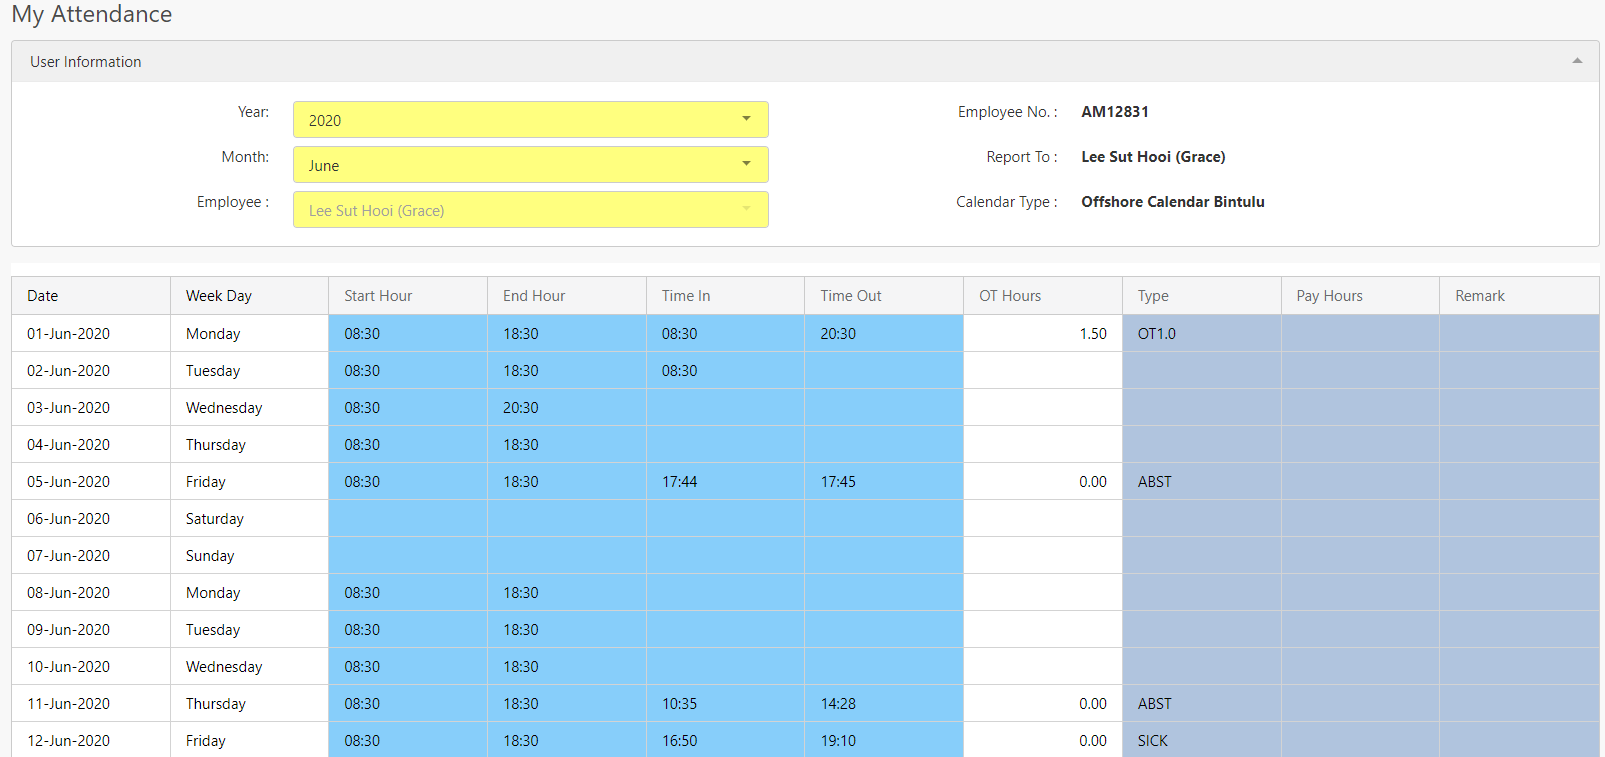Click Time In 16:50 on 12-Jun-2020

(x=725, y=741)
